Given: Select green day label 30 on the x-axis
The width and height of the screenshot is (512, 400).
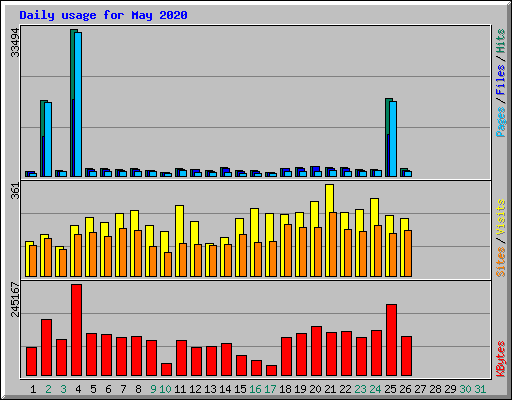Looking at the screenshot, I should (465, 389).
